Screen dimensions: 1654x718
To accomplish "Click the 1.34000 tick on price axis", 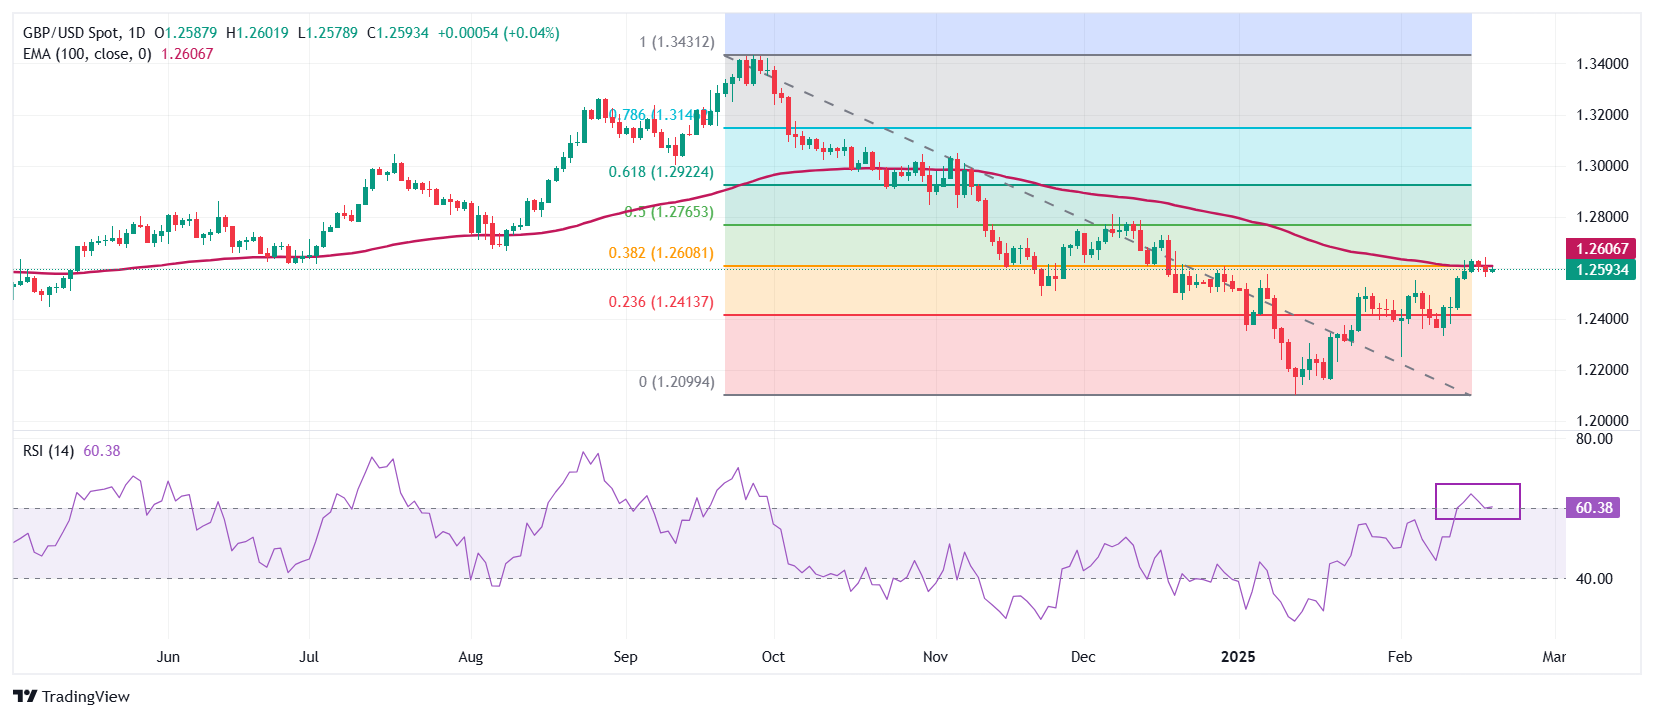I will point(1602,64).
